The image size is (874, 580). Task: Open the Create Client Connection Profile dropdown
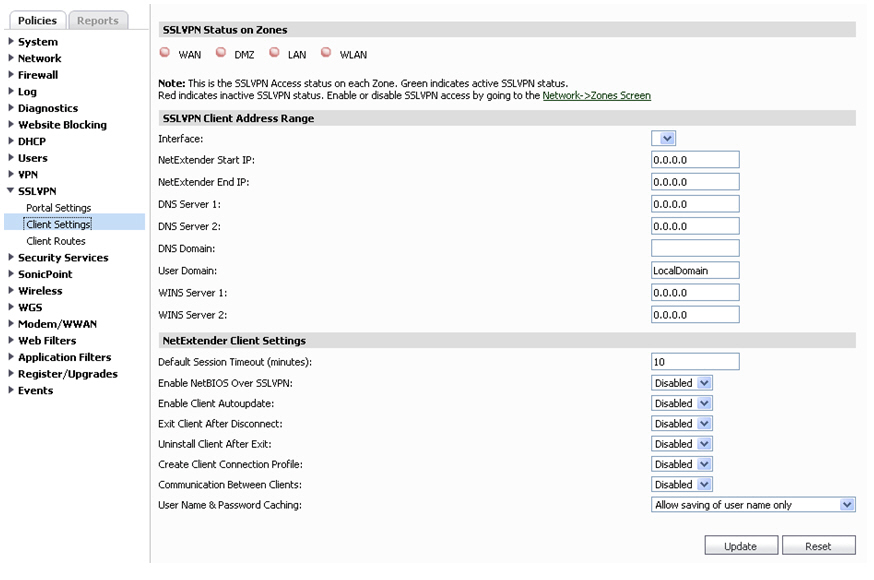pos(682,464)
